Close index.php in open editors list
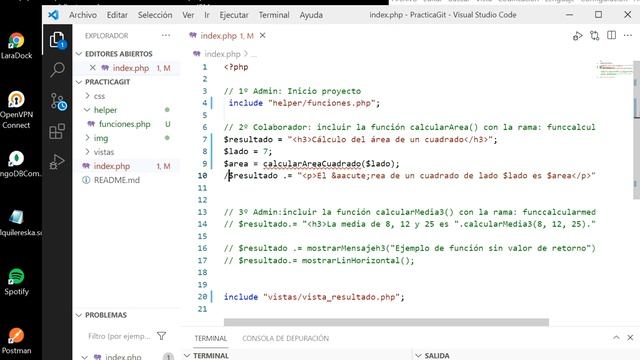 (93, 68)
